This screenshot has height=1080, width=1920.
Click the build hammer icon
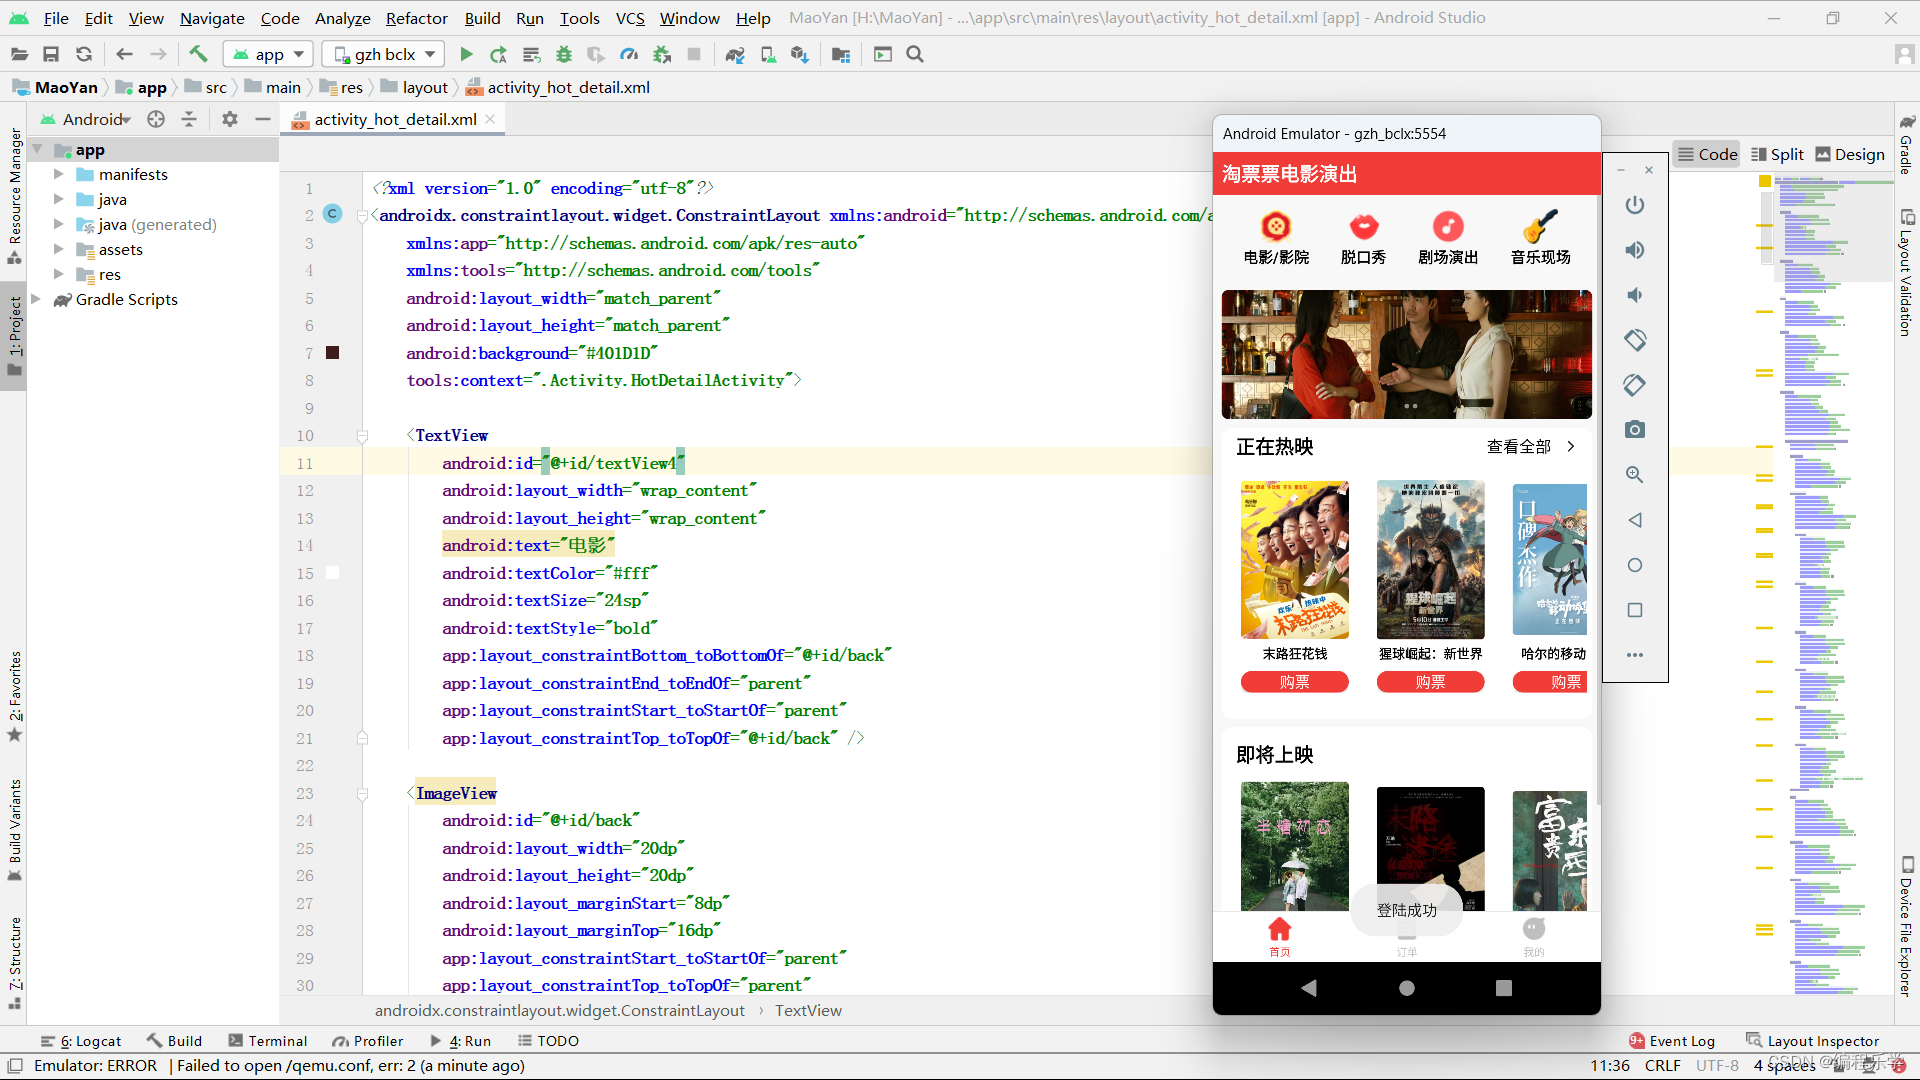click(198, 54)
